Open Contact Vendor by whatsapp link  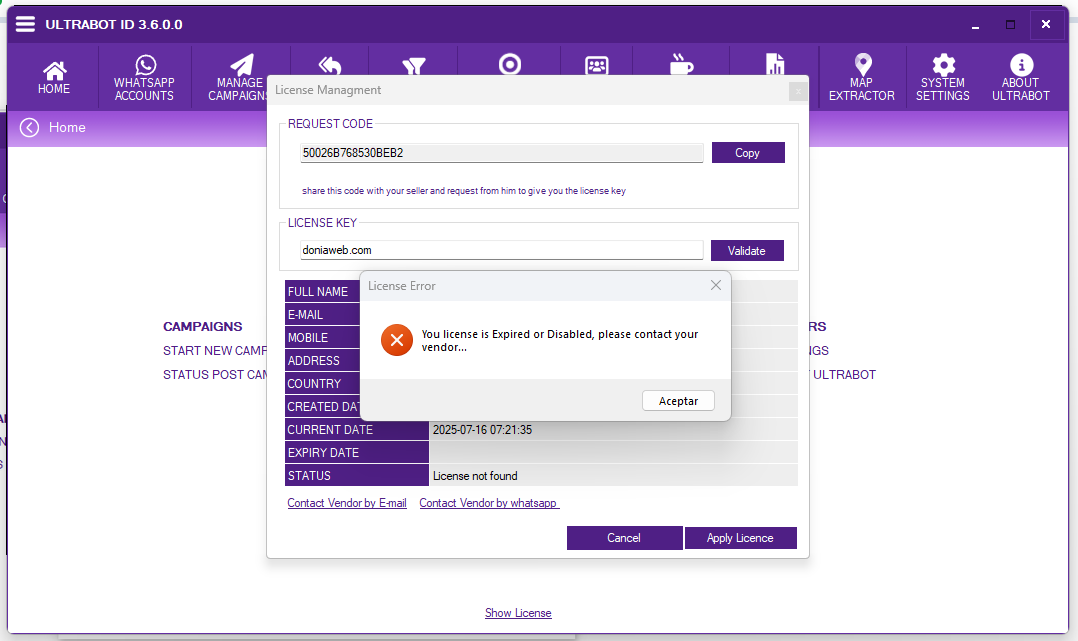pos(489,503)
